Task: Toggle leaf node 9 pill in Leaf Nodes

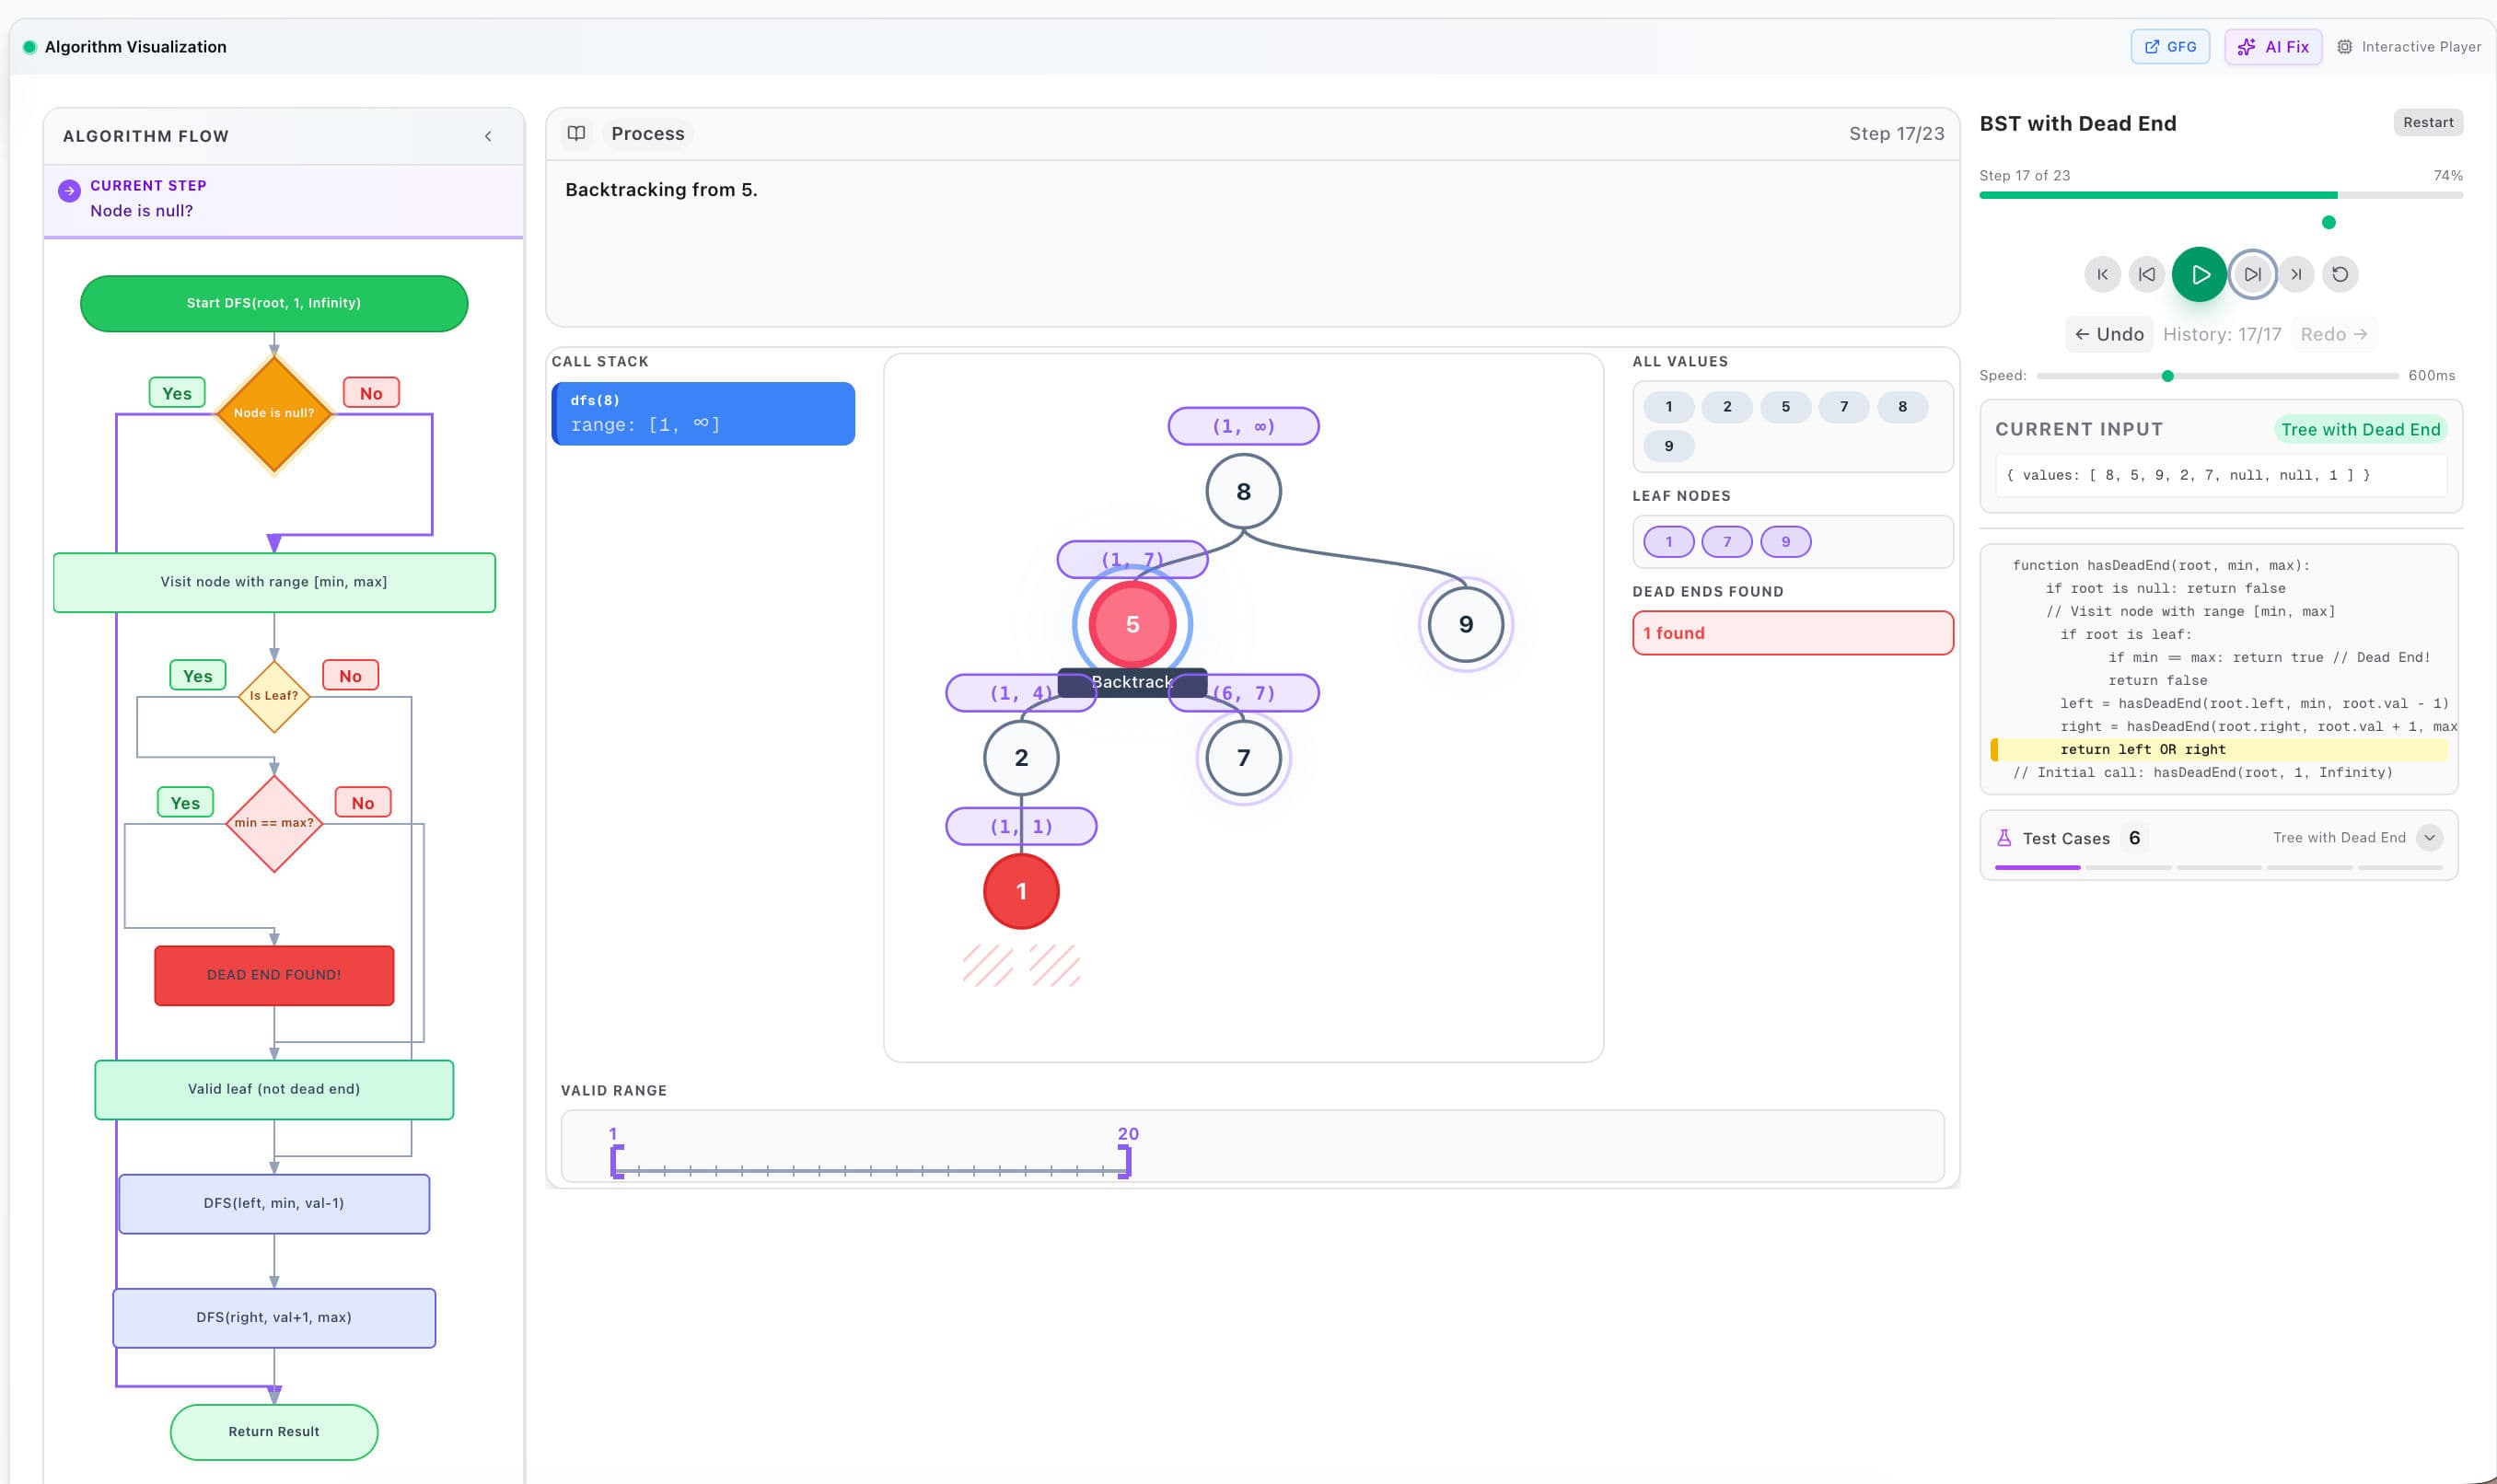Action: tap(1786, 541)
